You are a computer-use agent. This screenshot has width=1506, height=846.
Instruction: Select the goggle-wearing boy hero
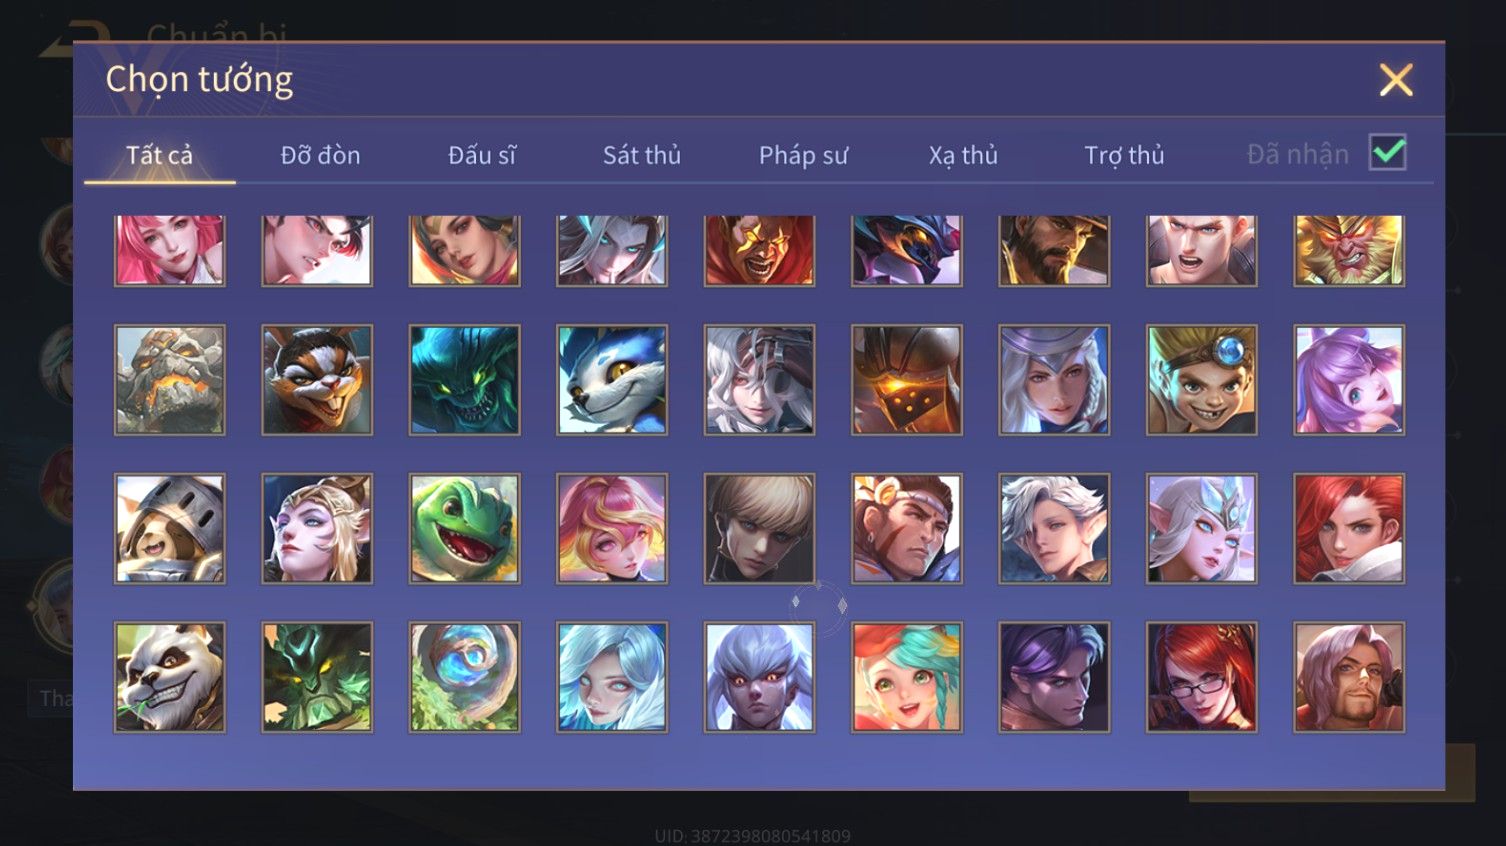(x=1201, y=380)
